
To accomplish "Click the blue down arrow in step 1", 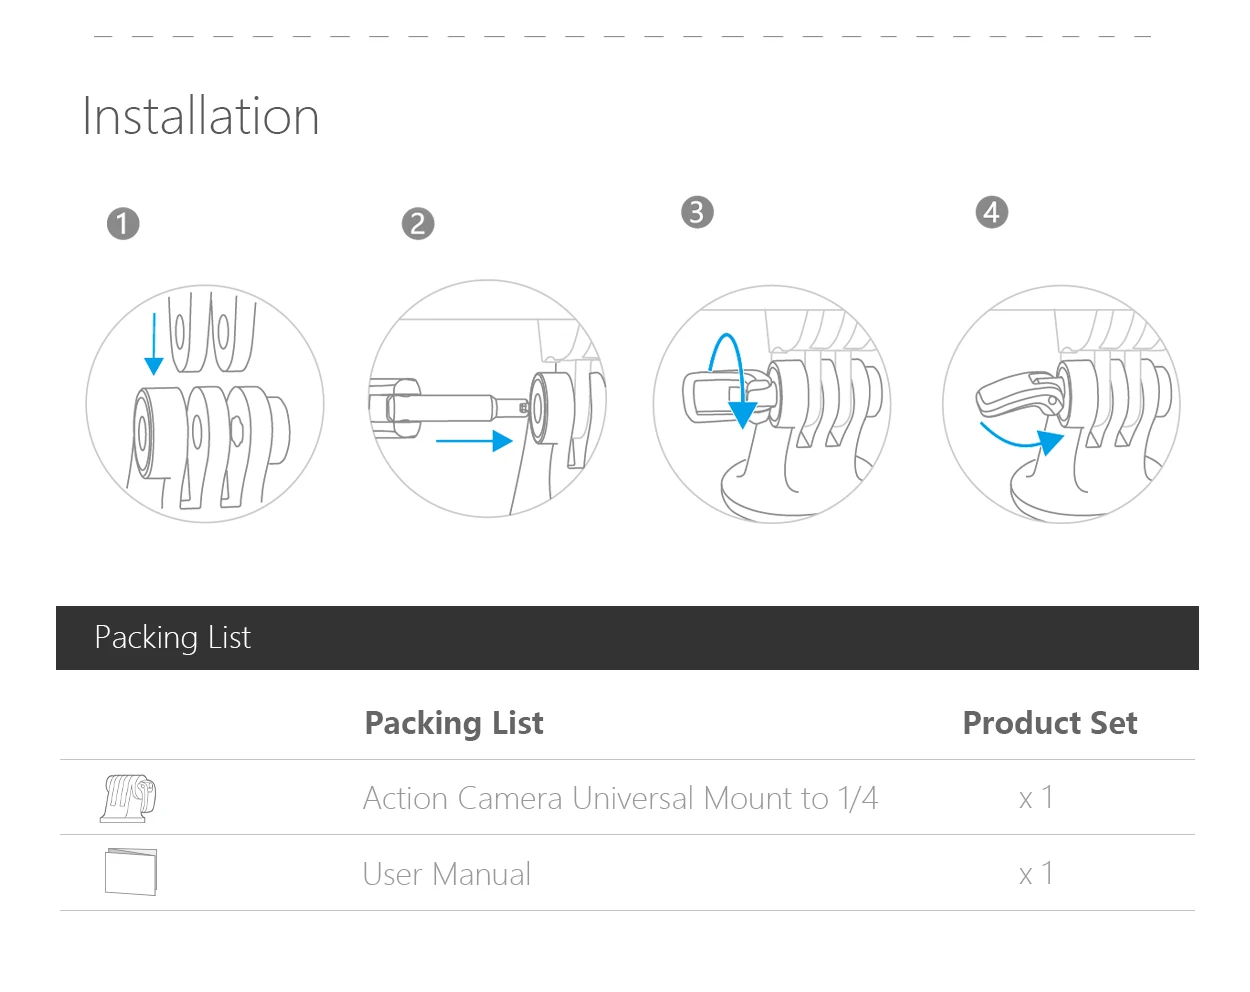I will point(154,344).
